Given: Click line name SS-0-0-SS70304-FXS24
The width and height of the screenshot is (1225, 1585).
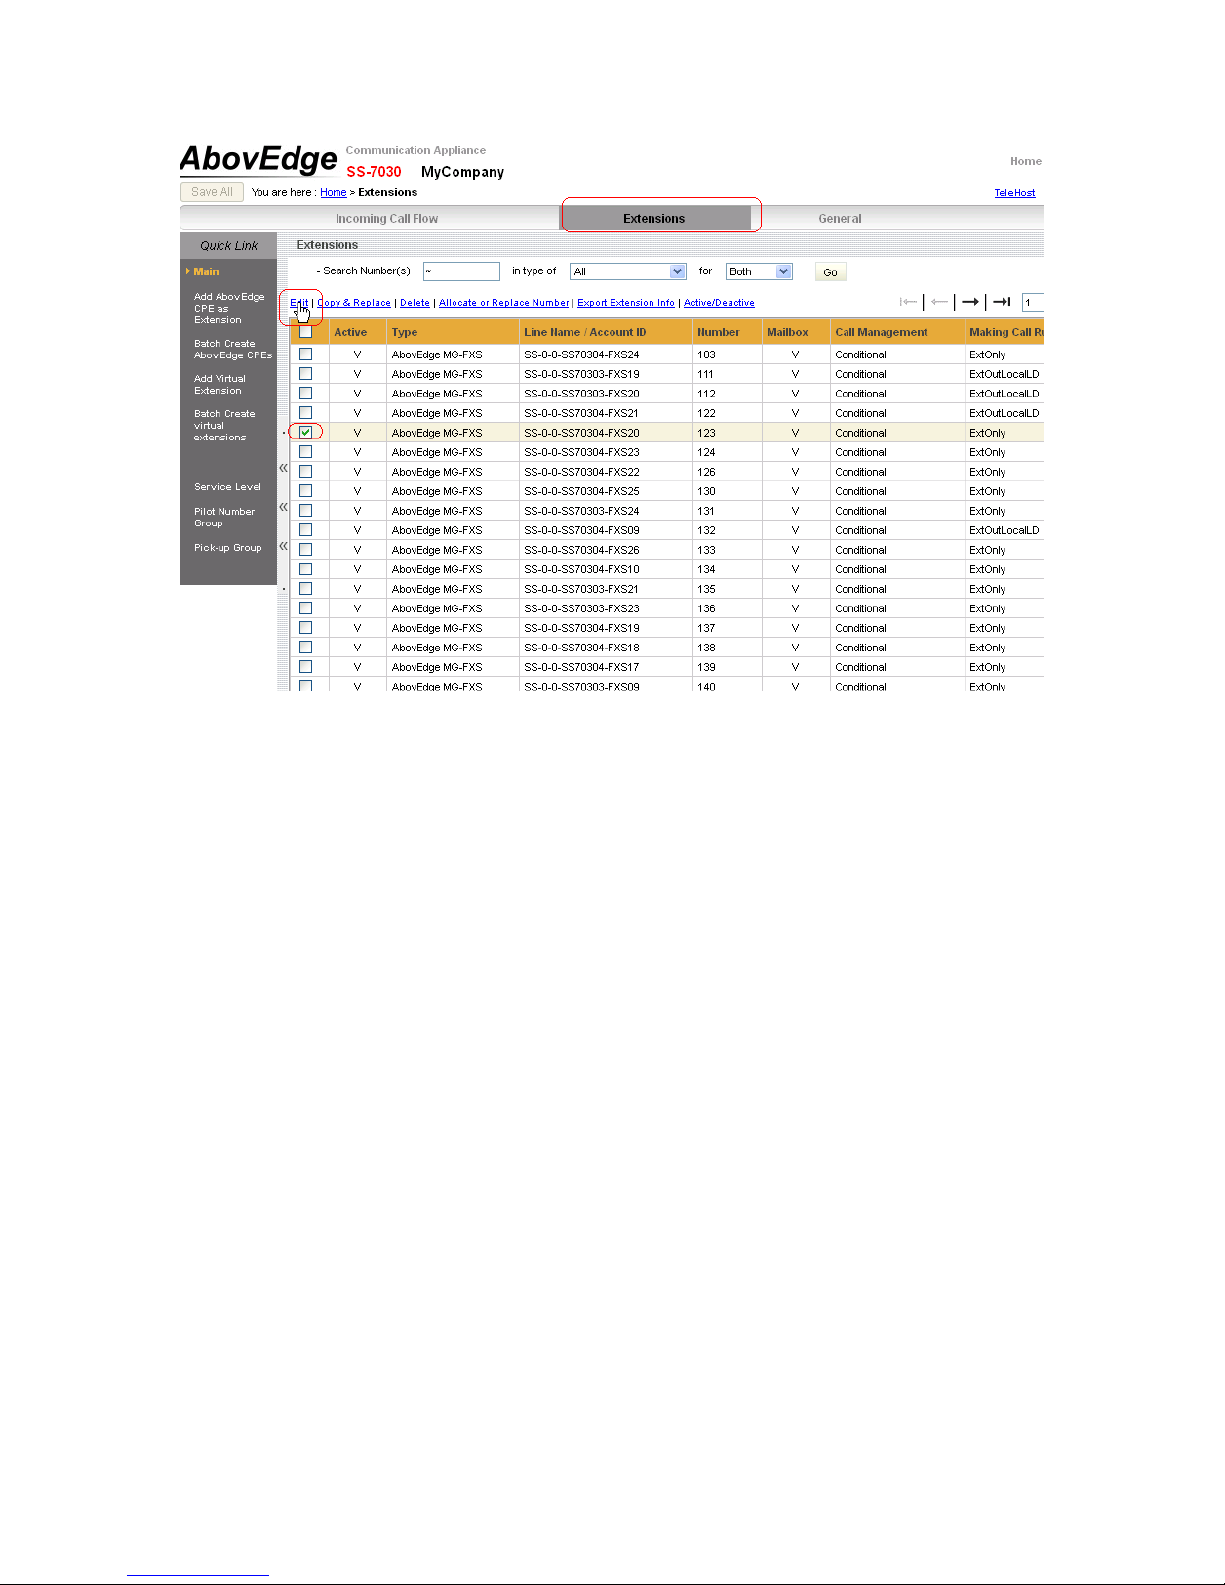Looking at the screenshot, I should [x=582, y=355].
